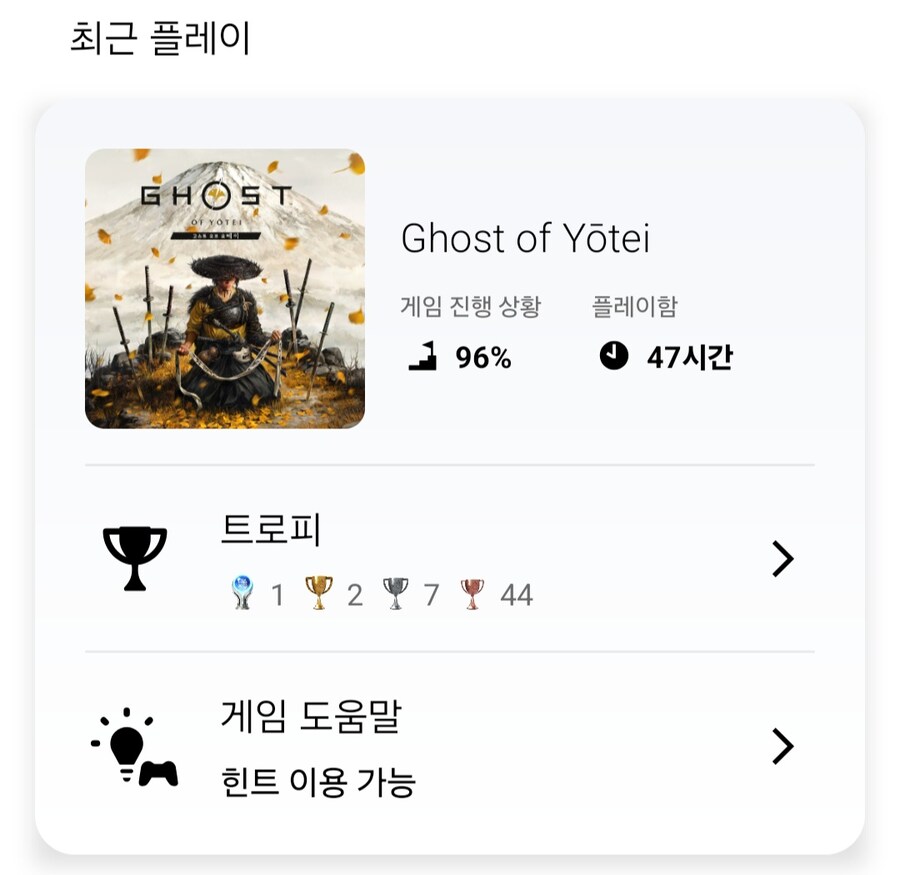This screenshot has height=875, width=900.
Task: Open the Ghost of Yōtei cover art
Action: point(225,288)
